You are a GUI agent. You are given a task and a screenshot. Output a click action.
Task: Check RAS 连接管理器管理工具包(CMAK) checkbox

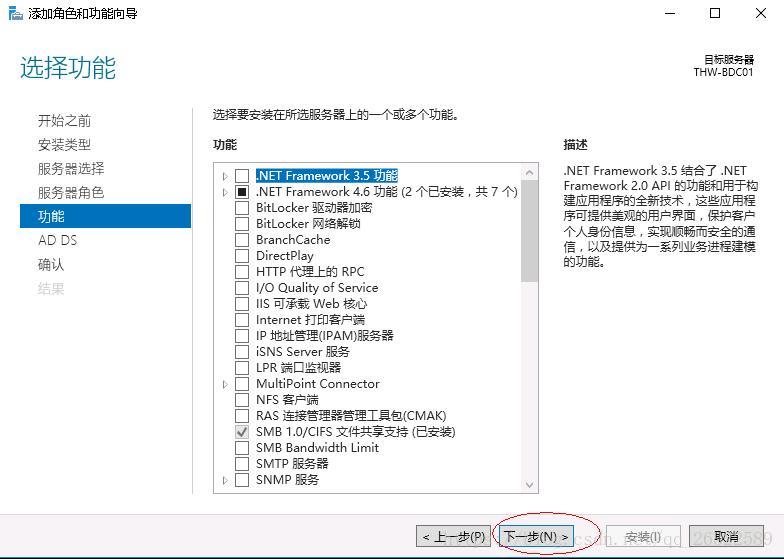point(242,416)
